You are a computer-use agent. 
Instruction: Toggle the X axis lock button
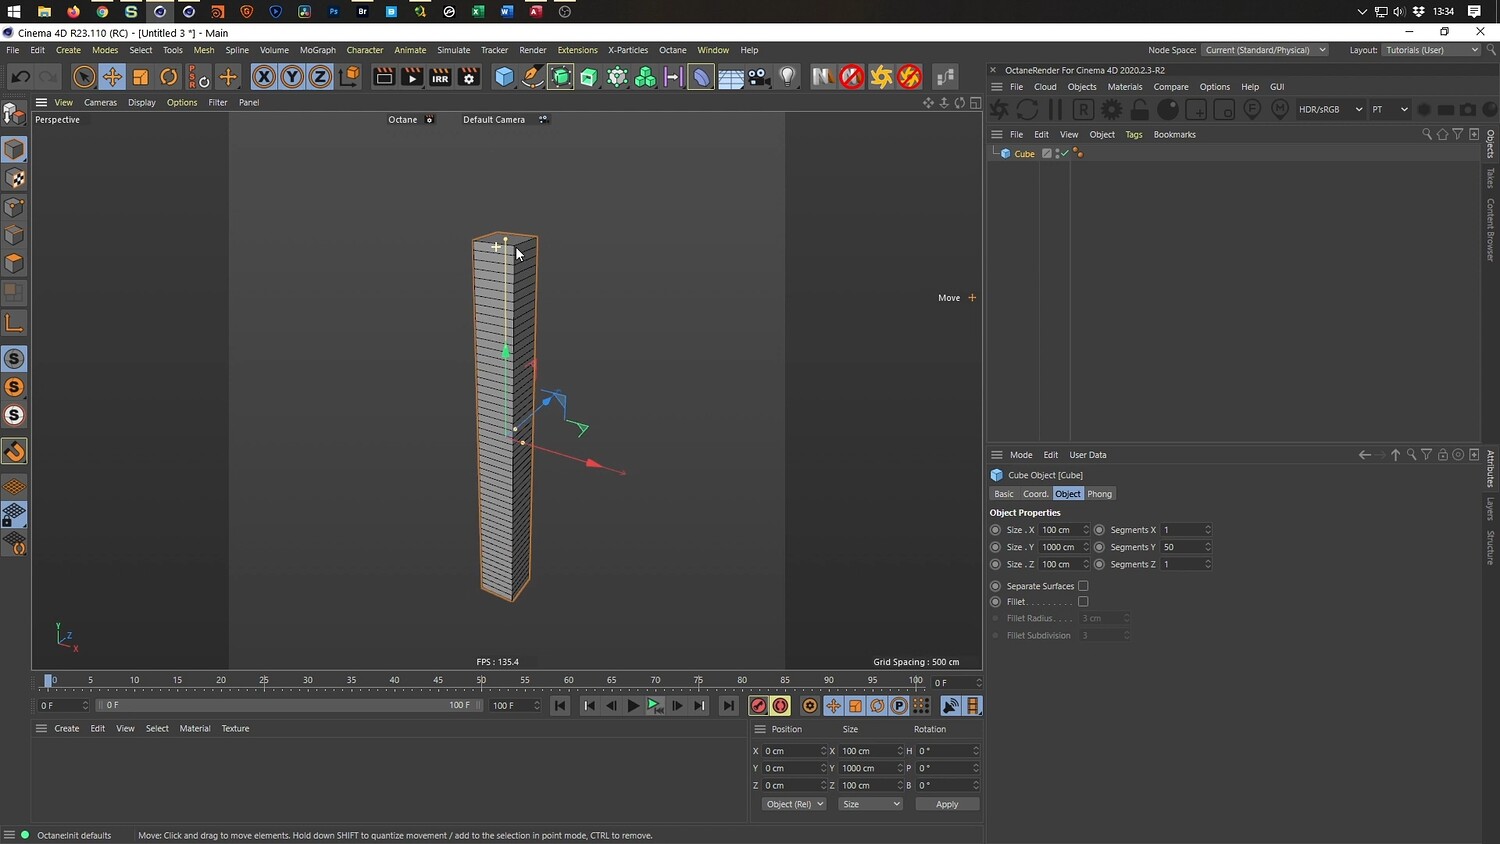point(263,77)
